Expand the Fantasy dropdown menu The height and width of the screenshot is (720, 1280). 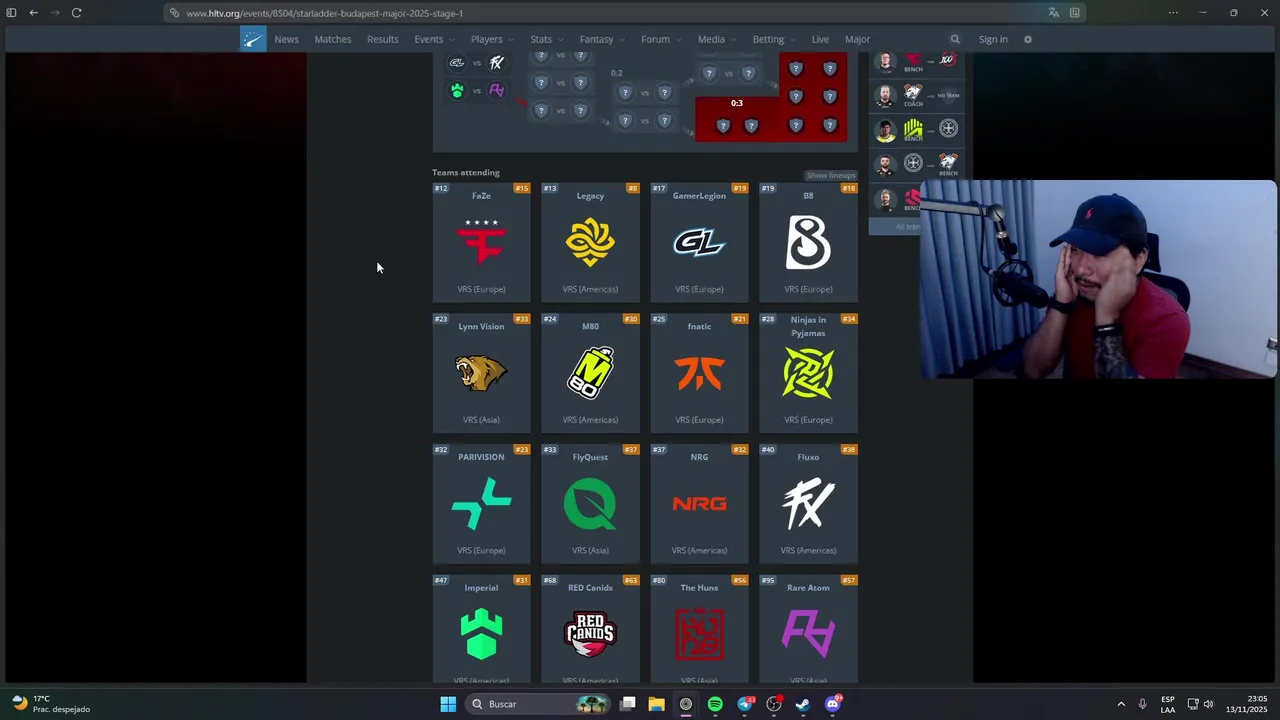coord(602,39)
